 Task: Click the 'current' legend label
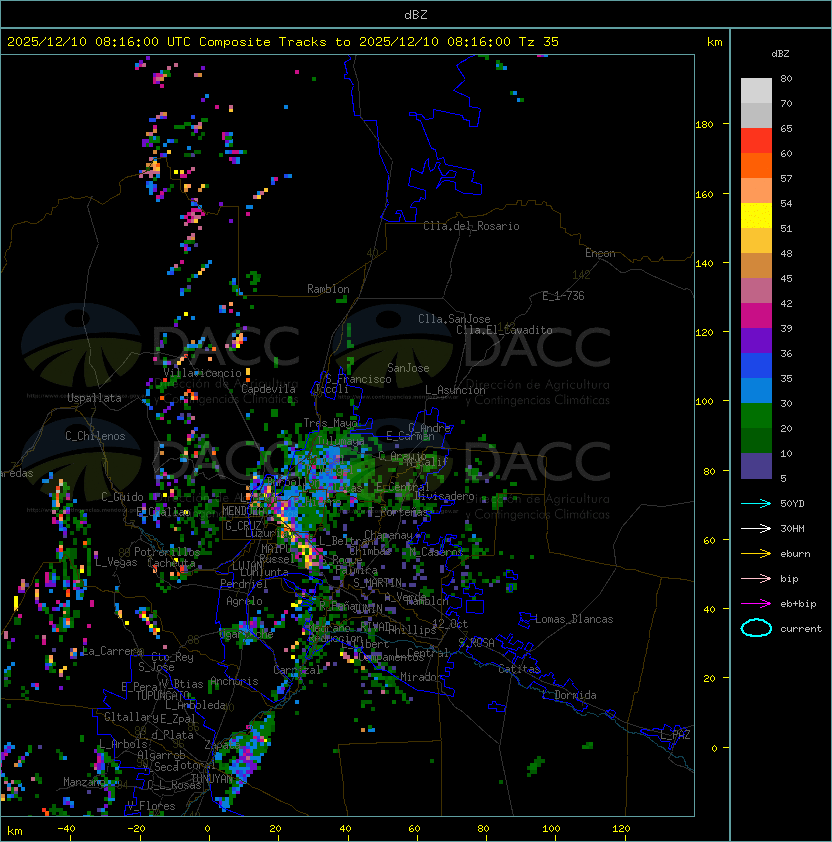pos(801,629)
